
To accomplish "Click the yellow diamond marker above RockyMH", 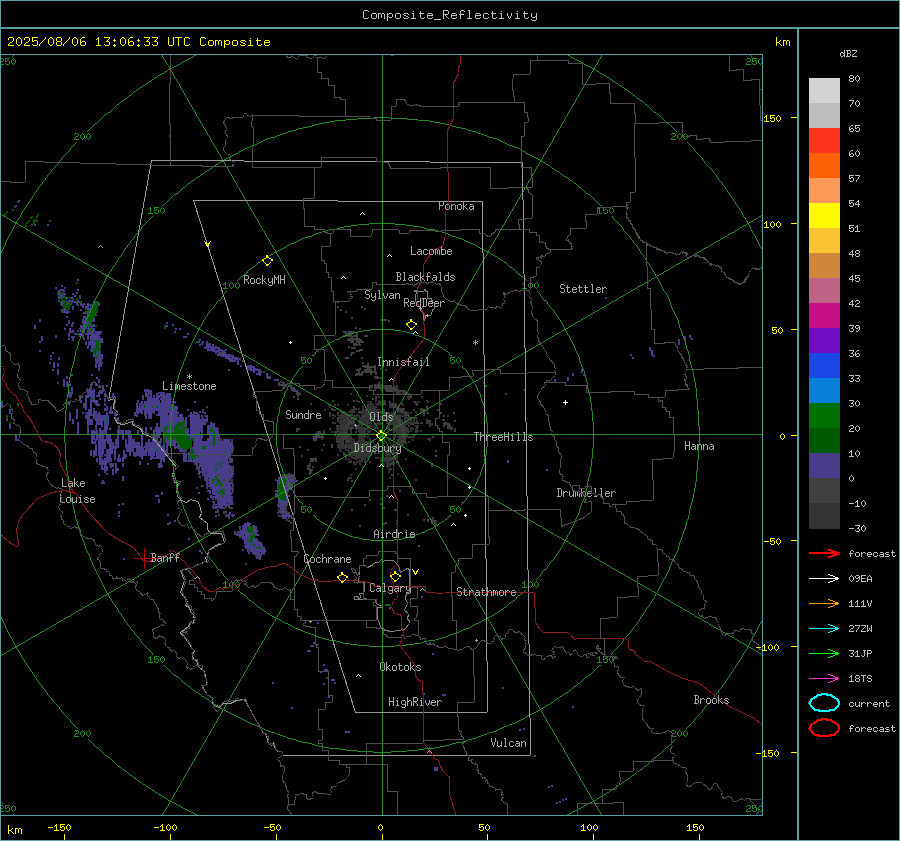I will click(267, 261).
